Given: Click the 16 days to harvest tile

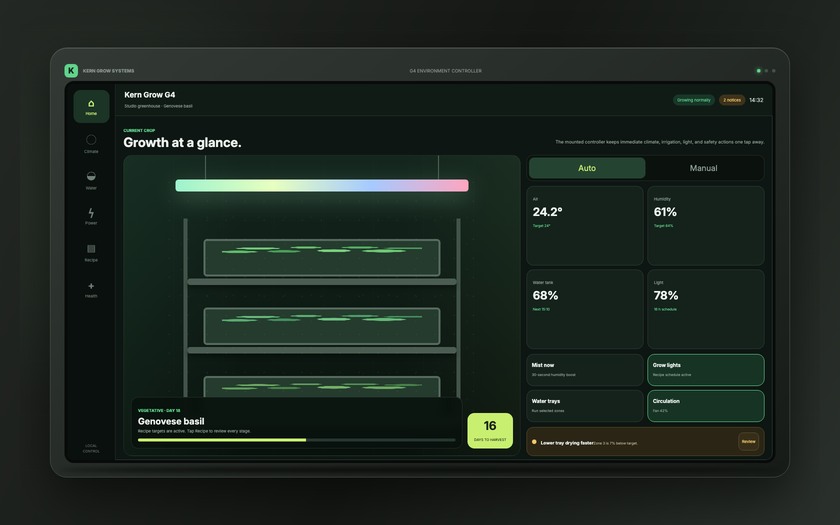Looking at the screenshot, I should pyautogui.click(x=490, y=430).
